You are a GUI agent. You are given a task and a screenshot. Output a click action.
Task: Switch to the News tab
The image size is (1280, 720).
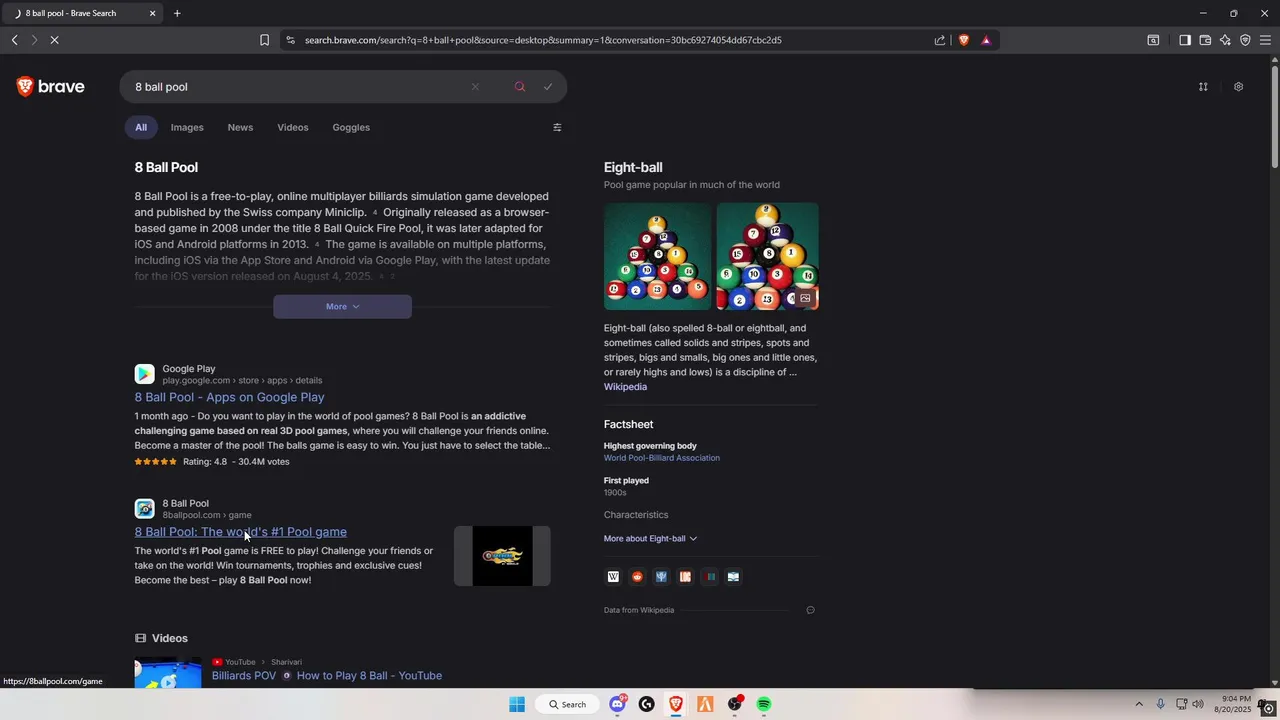point(240,127)
